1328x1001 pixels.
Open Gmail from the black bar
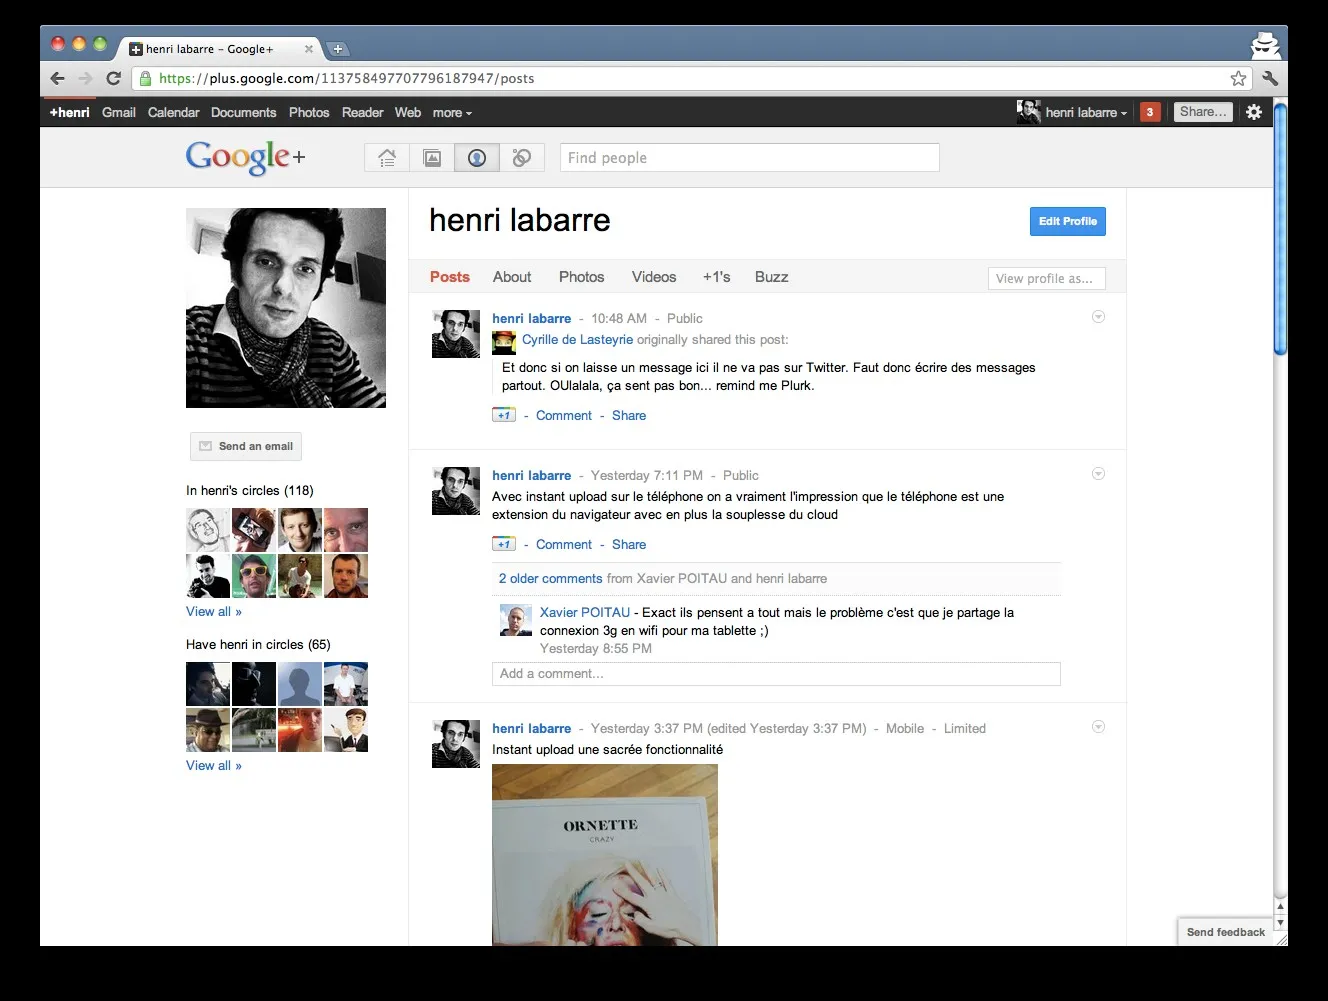click(x=119, y=113)
